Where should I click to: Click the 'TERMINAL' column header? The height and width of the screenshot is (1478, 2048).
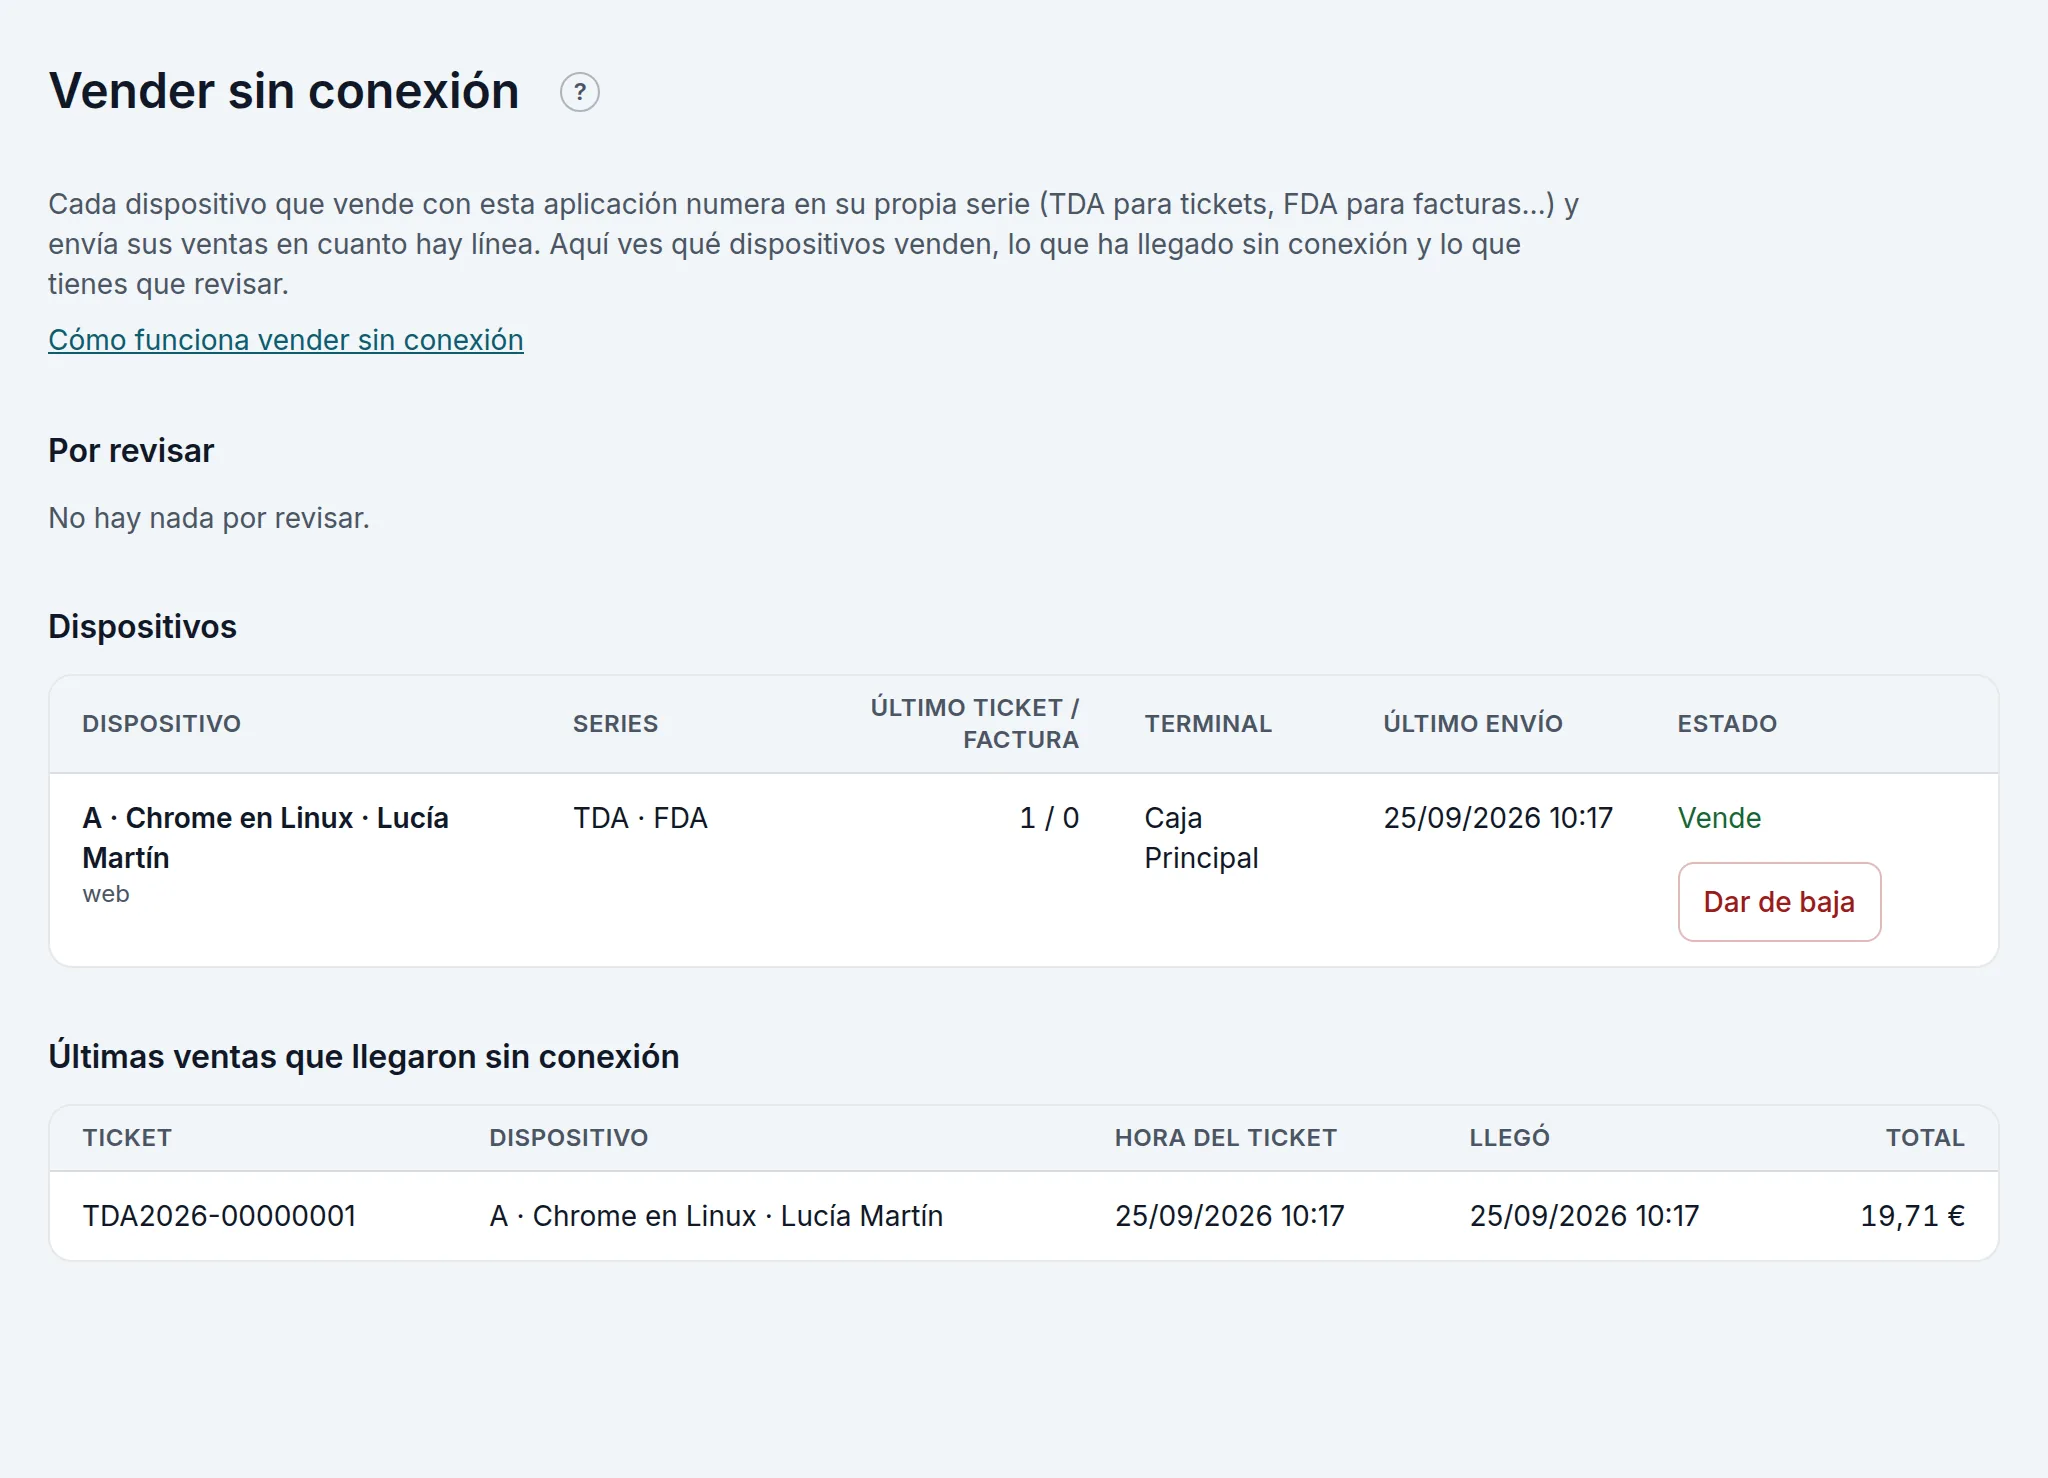coord(1208,724)
